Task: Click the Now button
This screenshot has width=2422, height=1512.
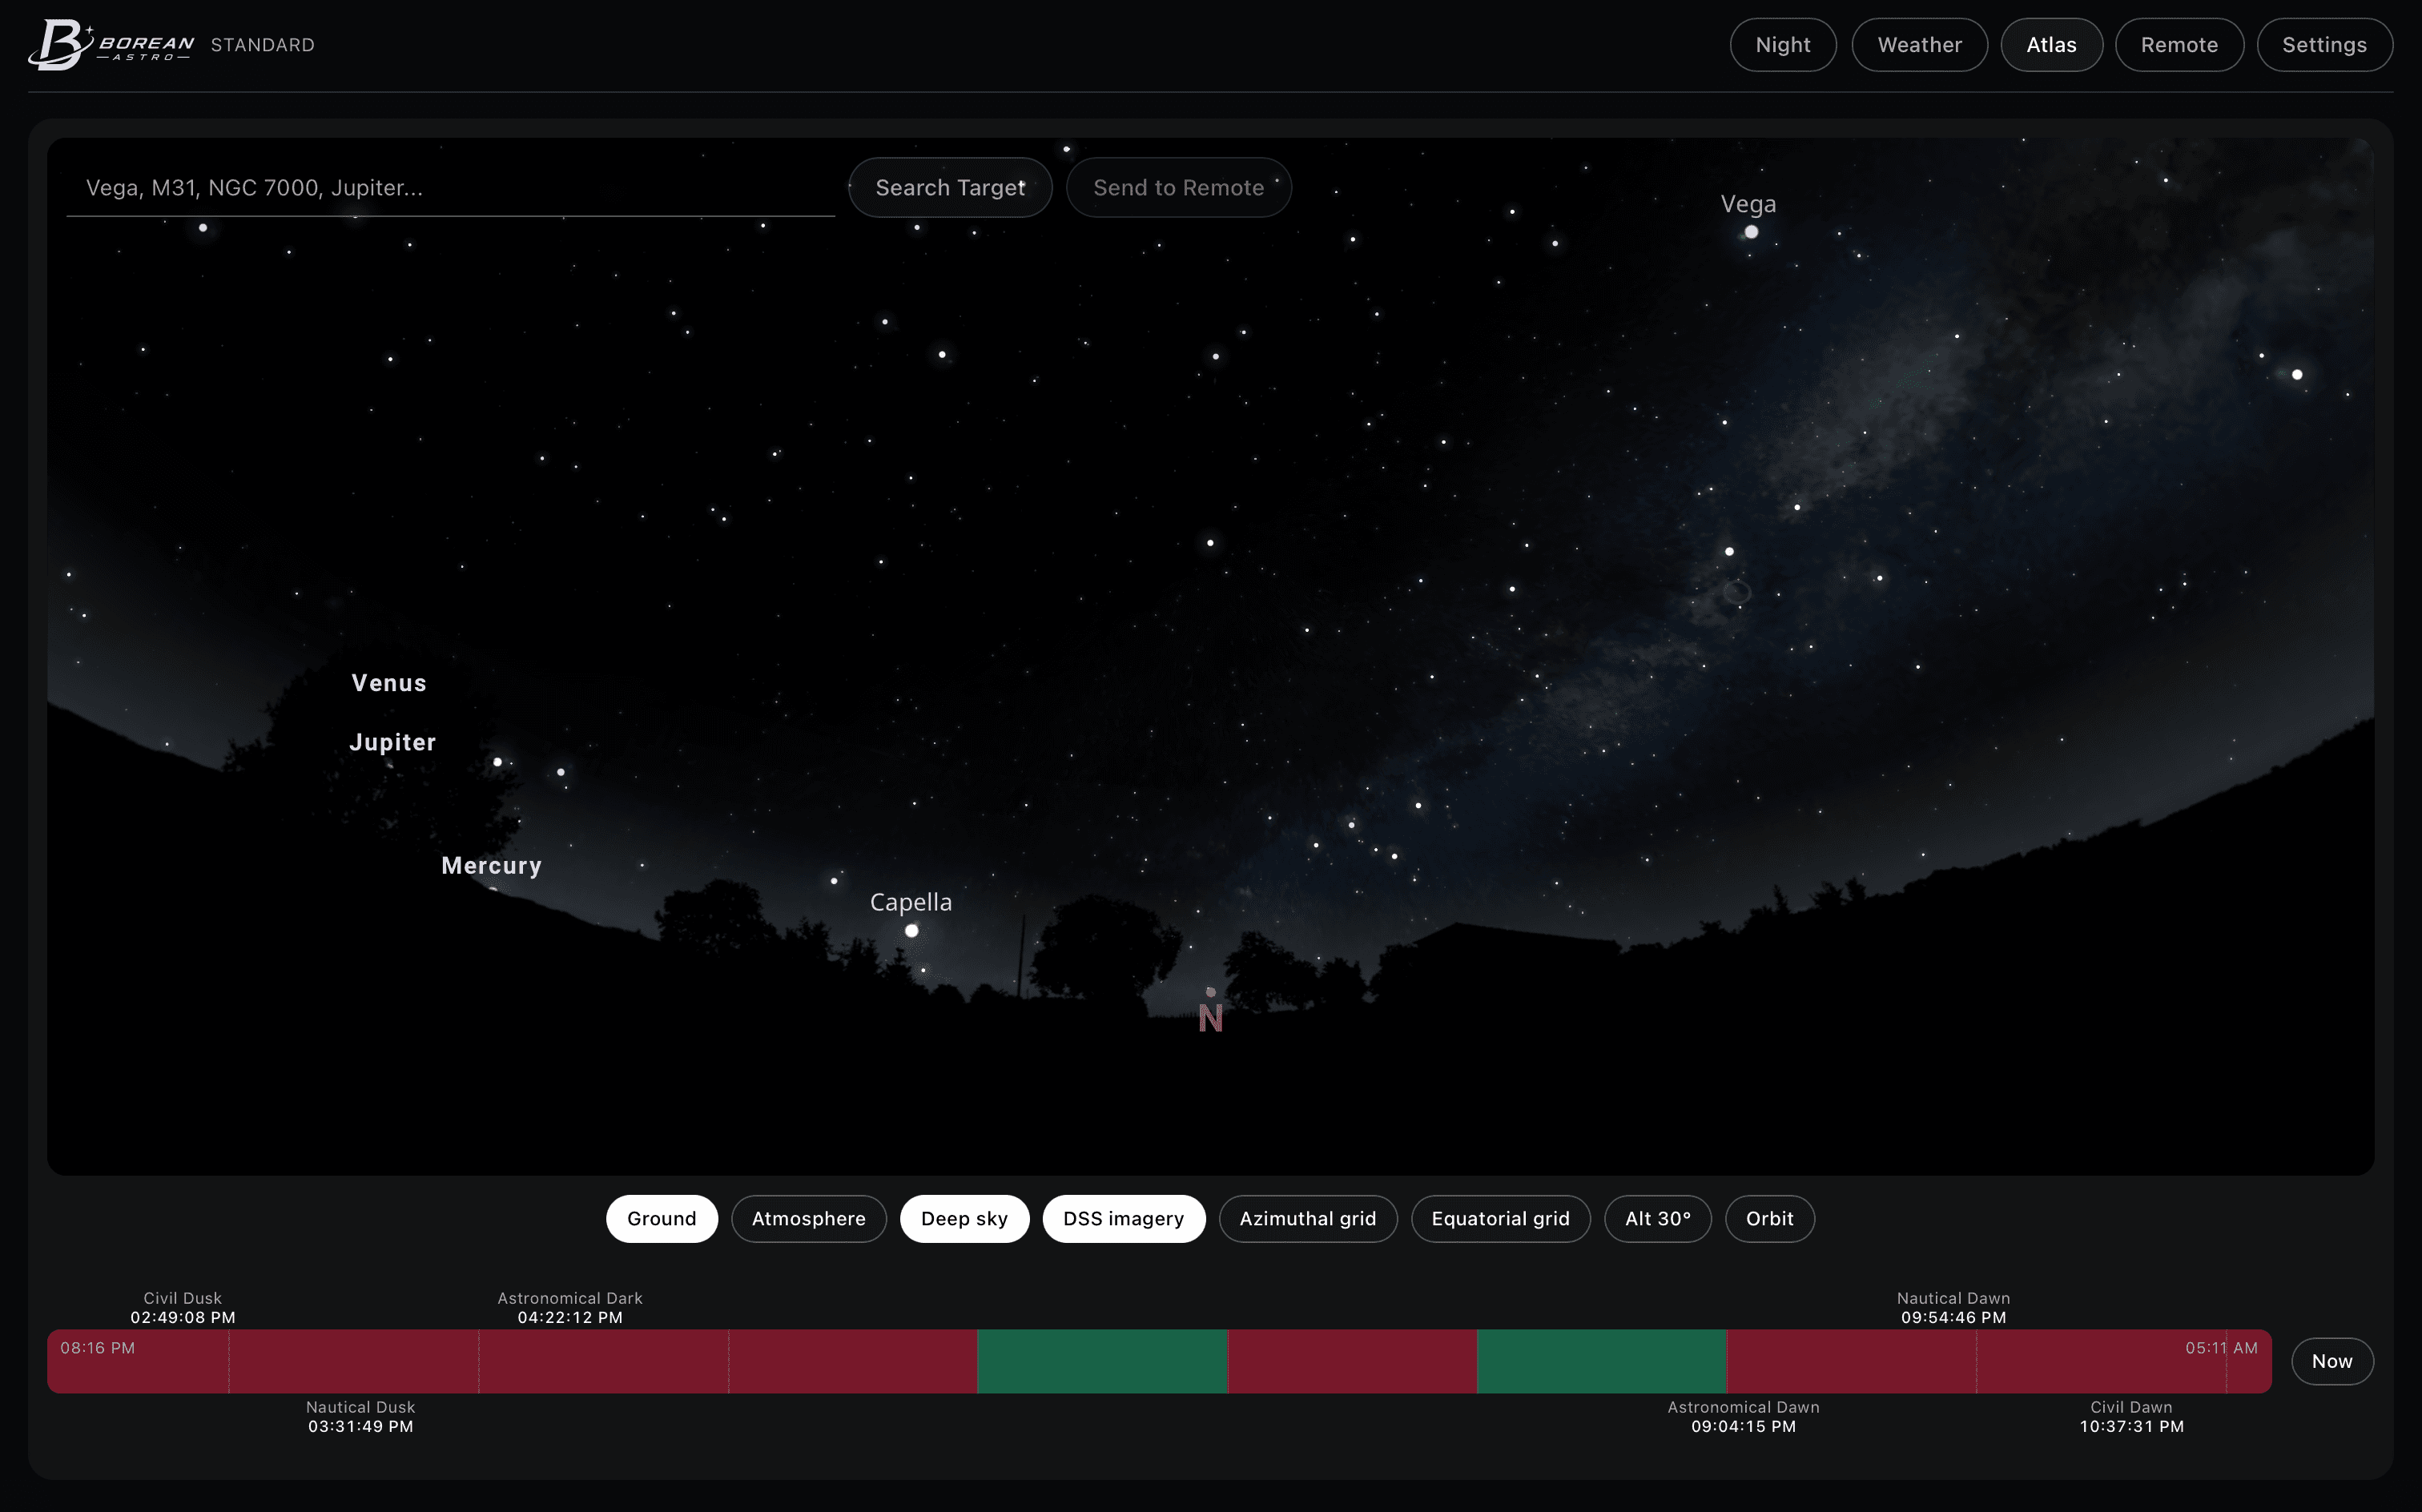Action: tap(2331, 1361)
